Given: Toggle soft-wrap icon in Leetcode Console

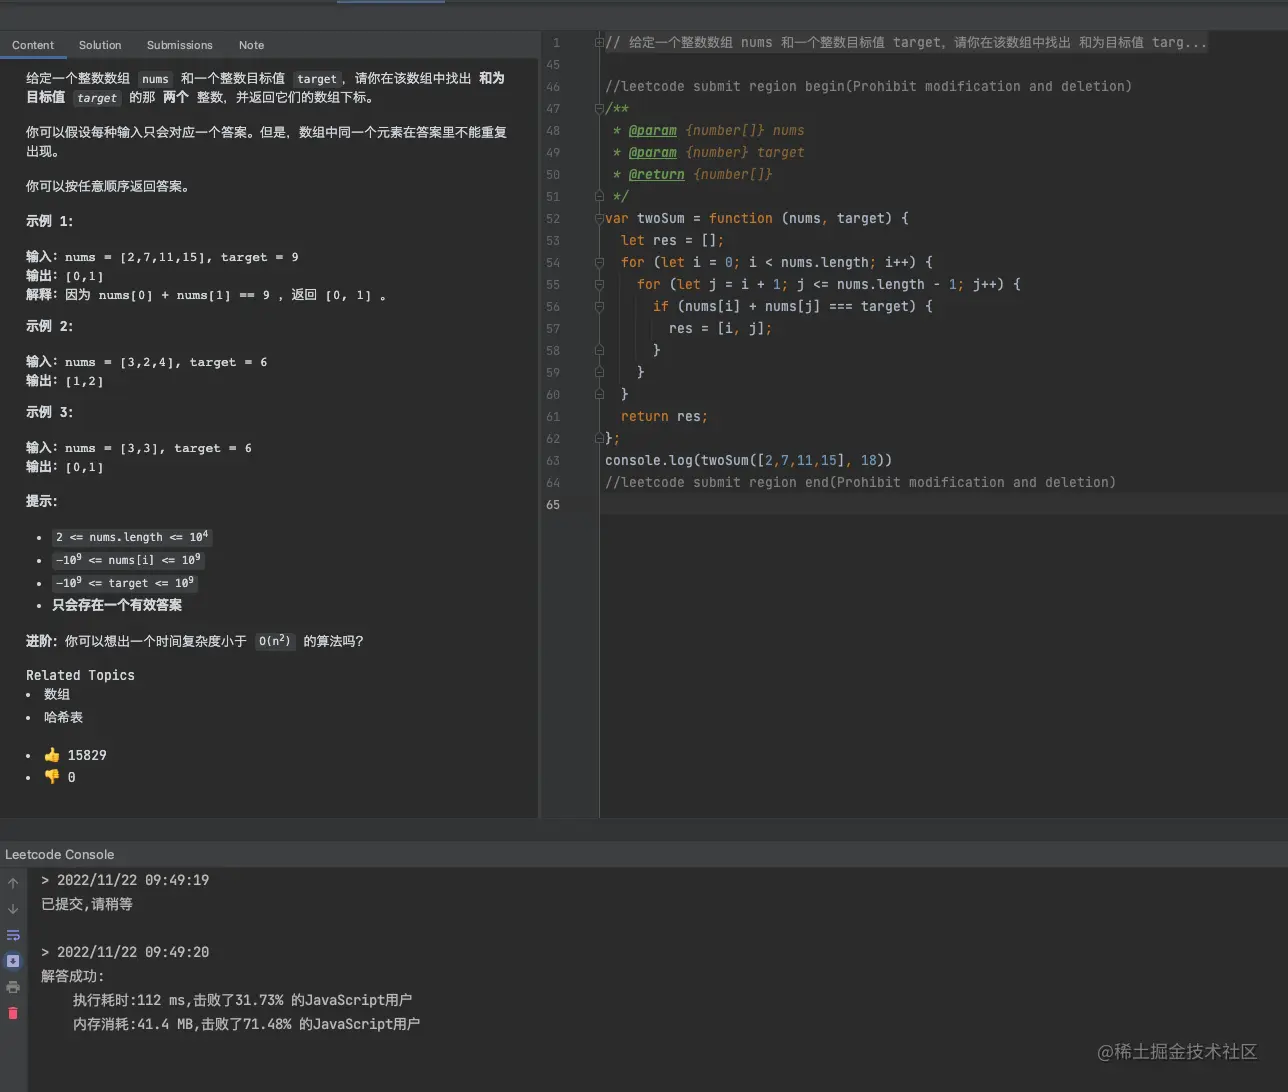Looking at the screenshot, I should click(13, 935).
